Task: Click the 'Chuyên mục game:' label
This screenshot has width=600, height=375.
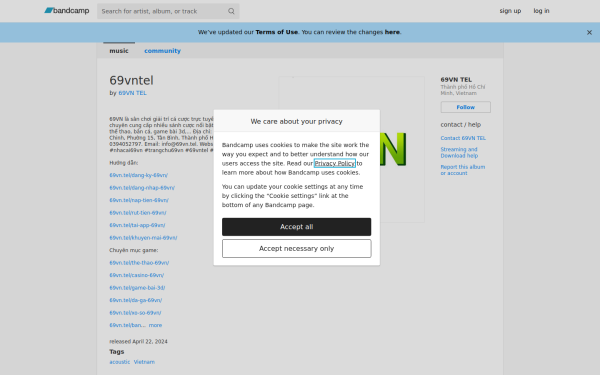Action: 134,250
